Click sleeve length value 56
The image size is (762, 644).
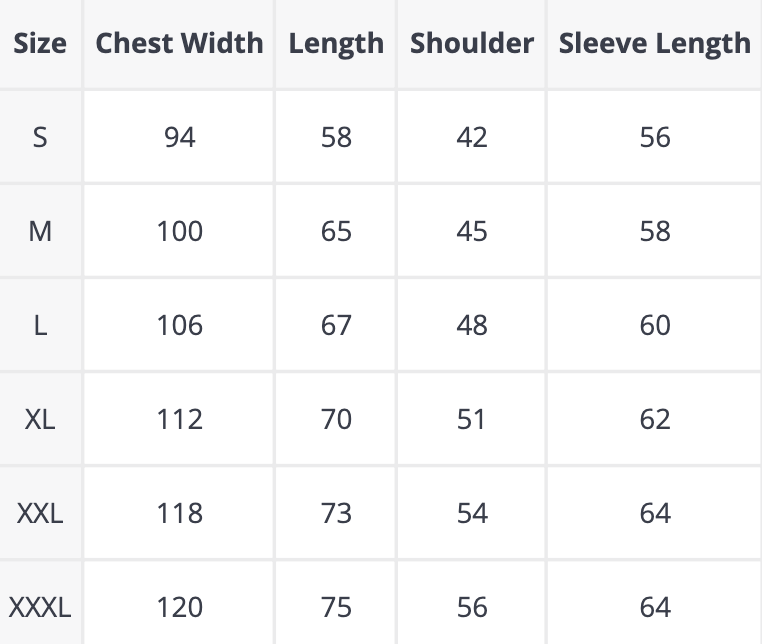click(x=655, y=137)
